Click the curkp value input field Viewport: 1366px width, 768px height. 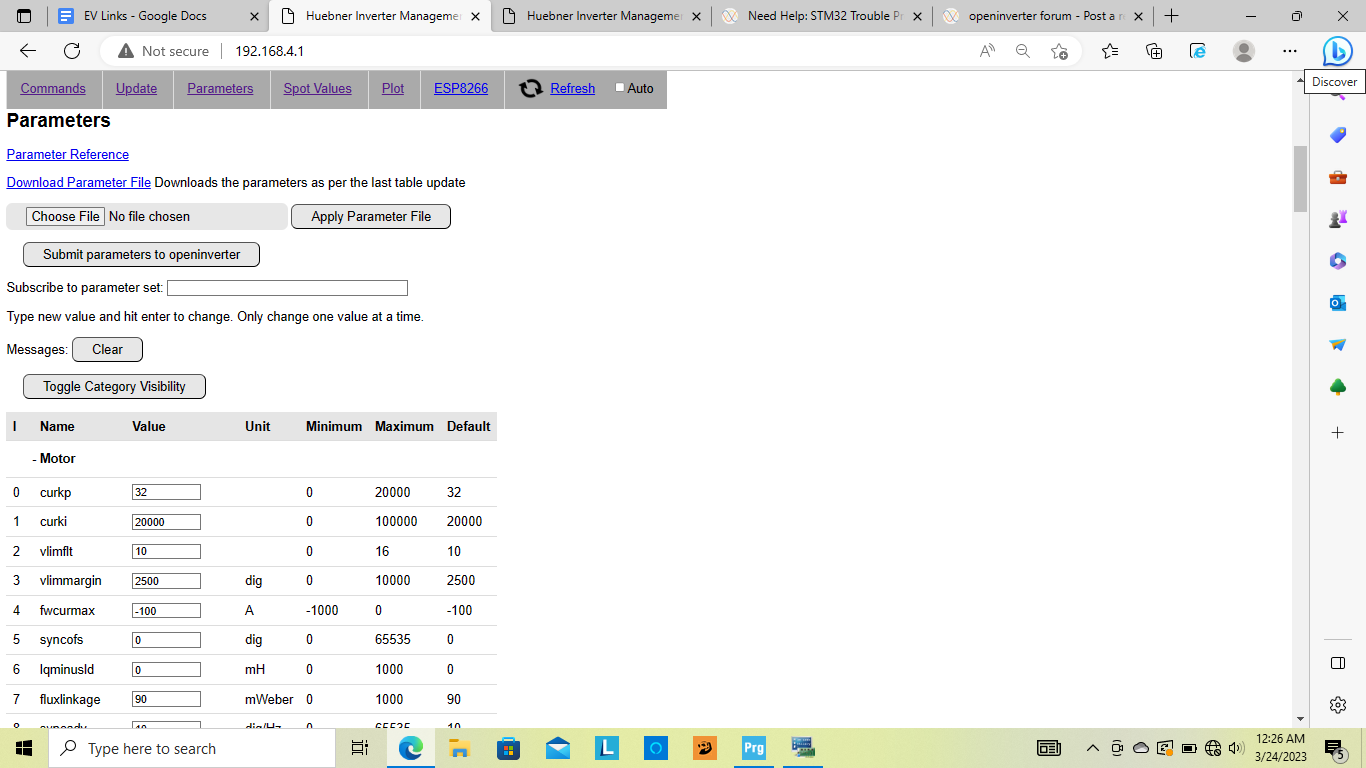(x=166, y=492)
